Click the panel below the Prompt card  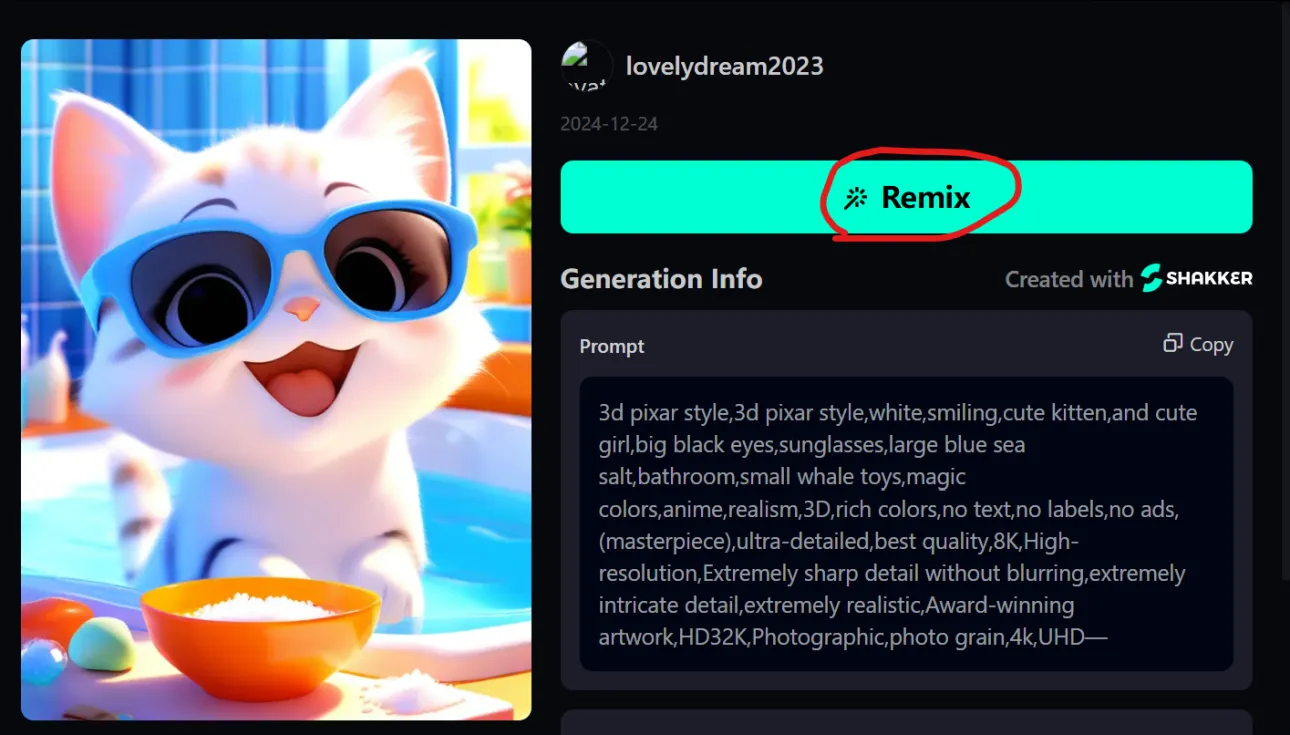[x=906, y=722]
